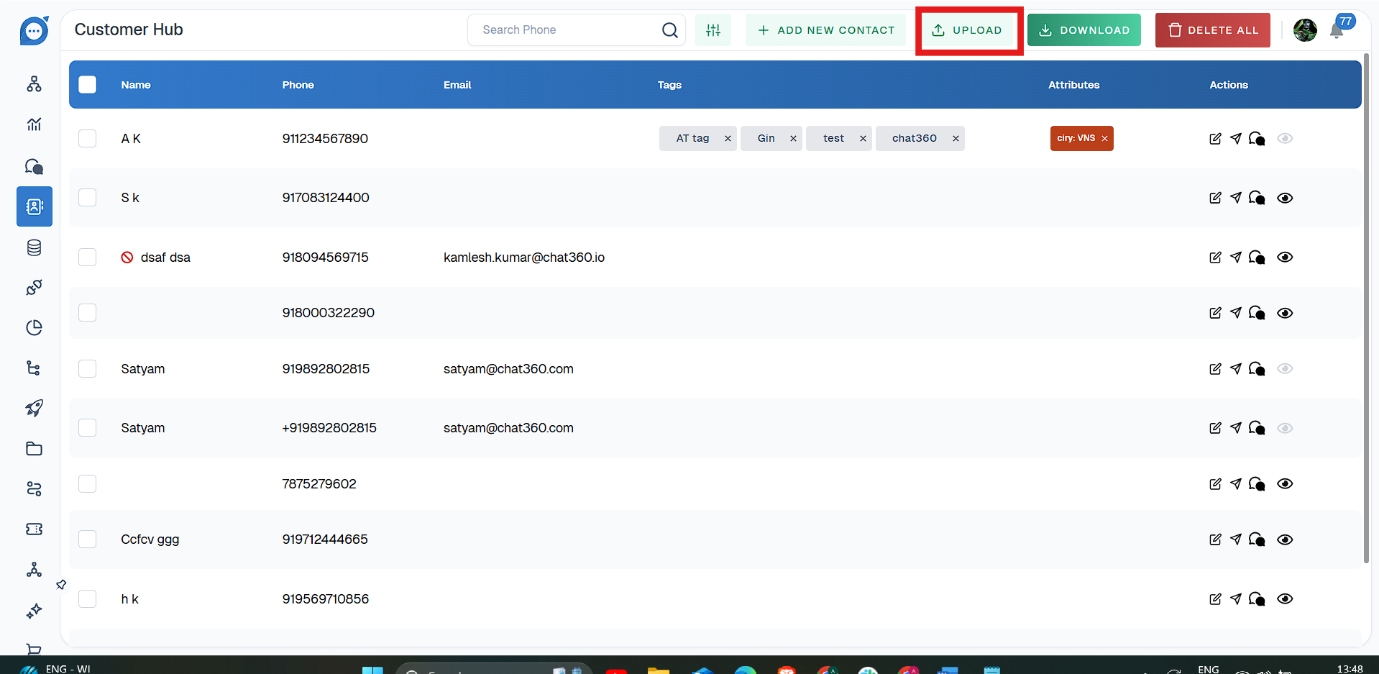Click the filter sliders icon beside search

coord(713,30)
